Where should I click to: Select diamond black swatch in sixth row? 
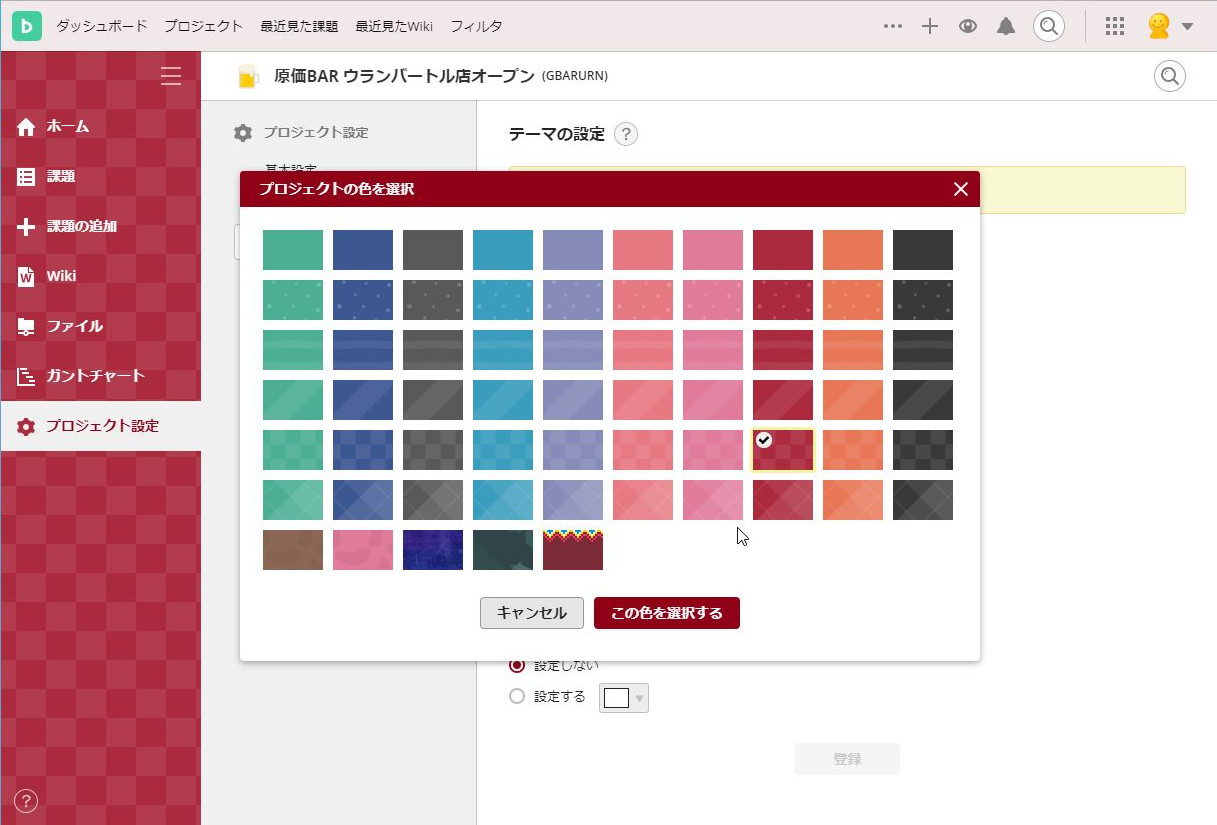923,500
